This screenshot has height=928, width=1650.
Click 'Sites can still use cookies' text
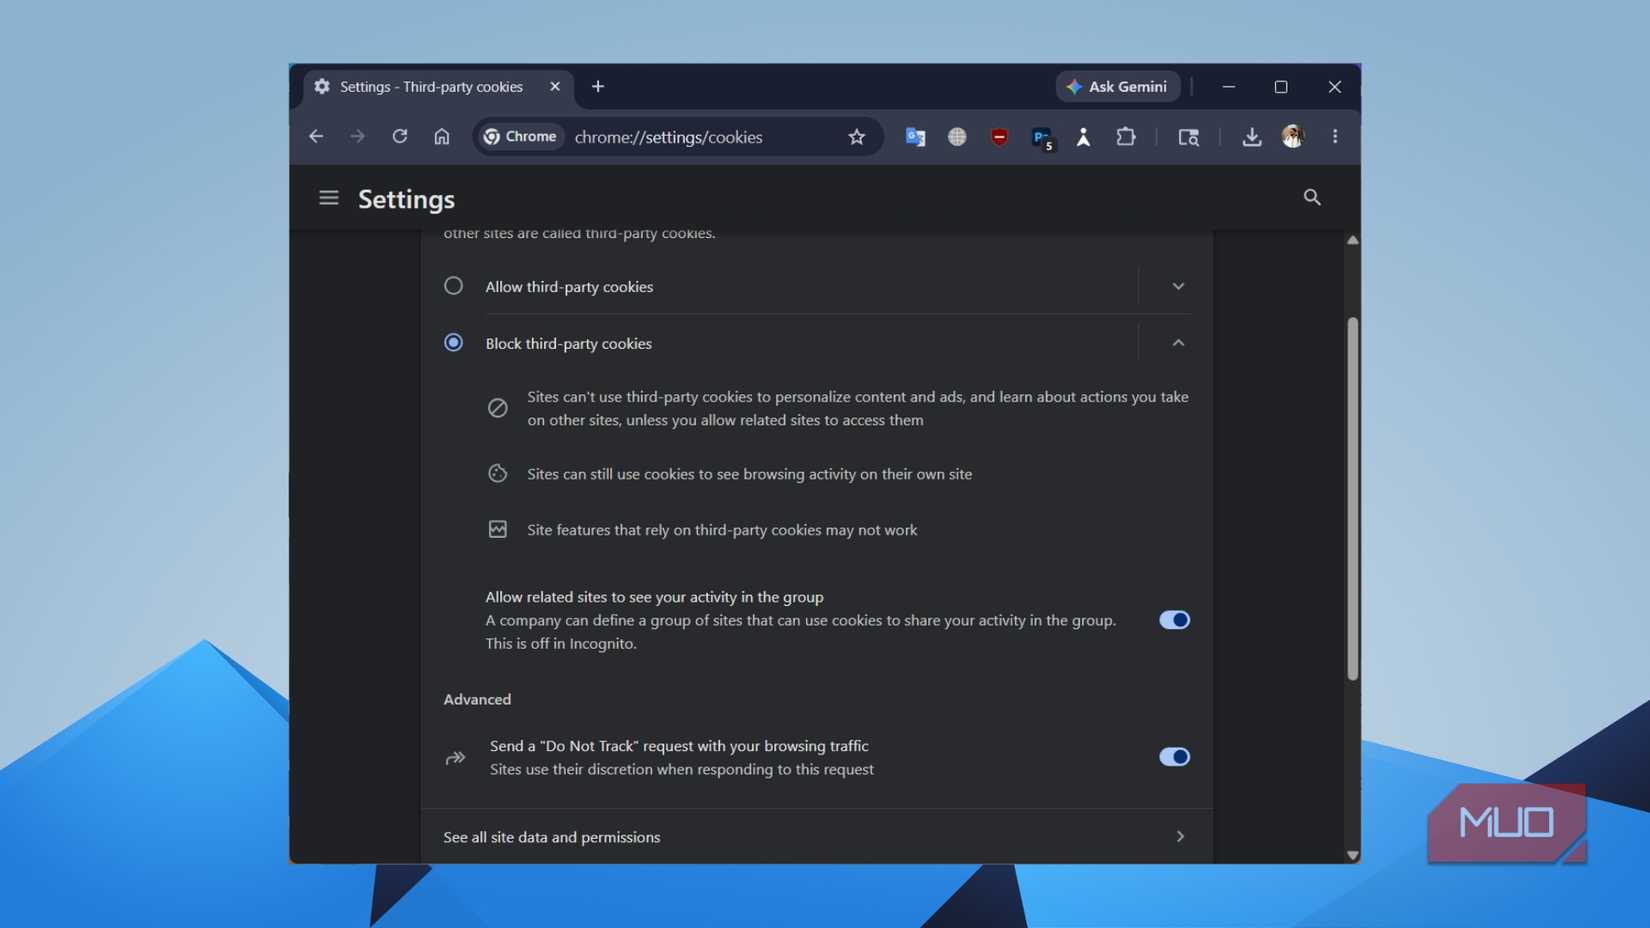coord(750,474)
